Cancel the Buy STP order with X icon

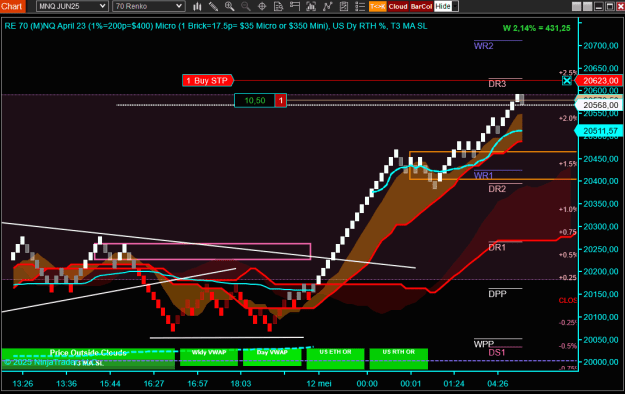coord(566,81)
